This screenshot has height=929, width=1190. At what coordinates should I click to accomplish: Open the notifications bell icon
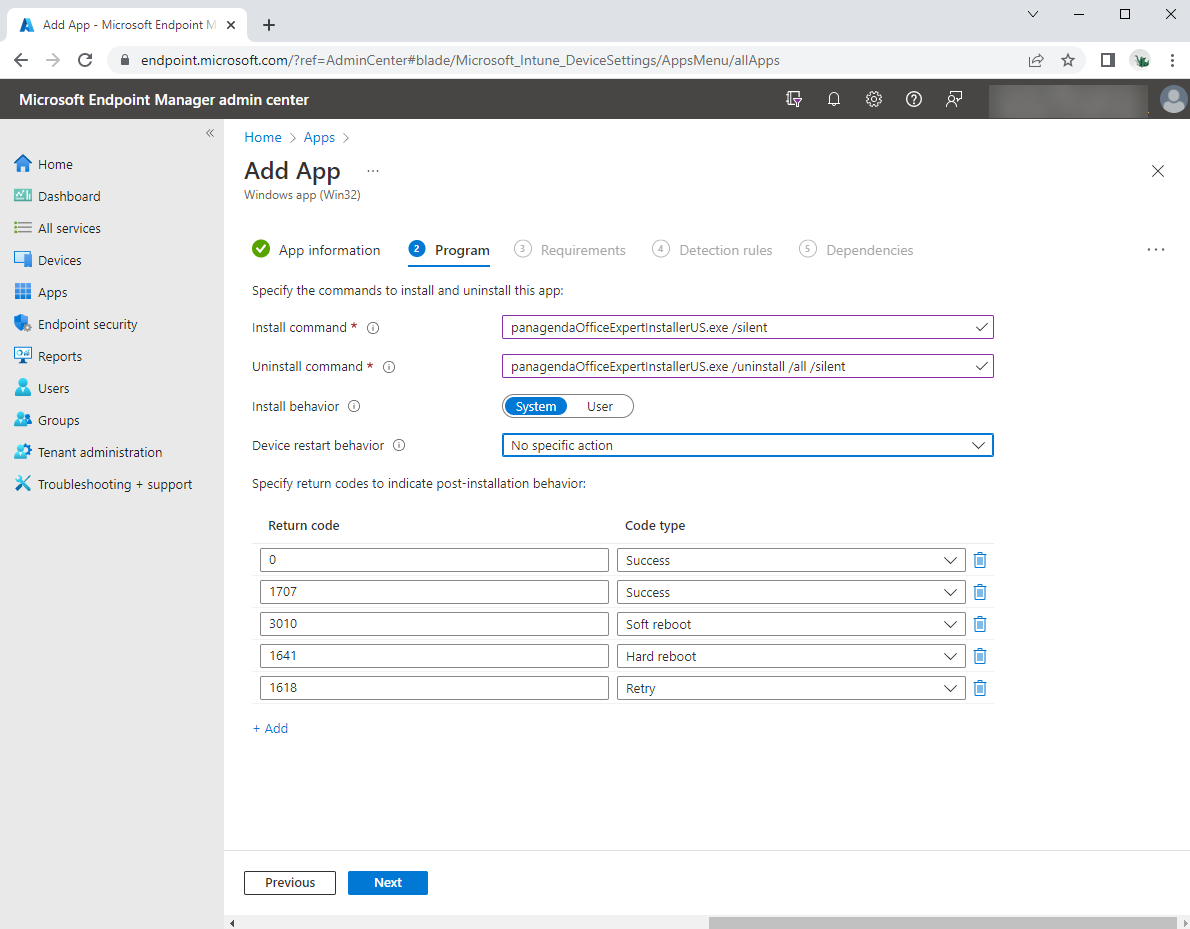tap(833, 99)
